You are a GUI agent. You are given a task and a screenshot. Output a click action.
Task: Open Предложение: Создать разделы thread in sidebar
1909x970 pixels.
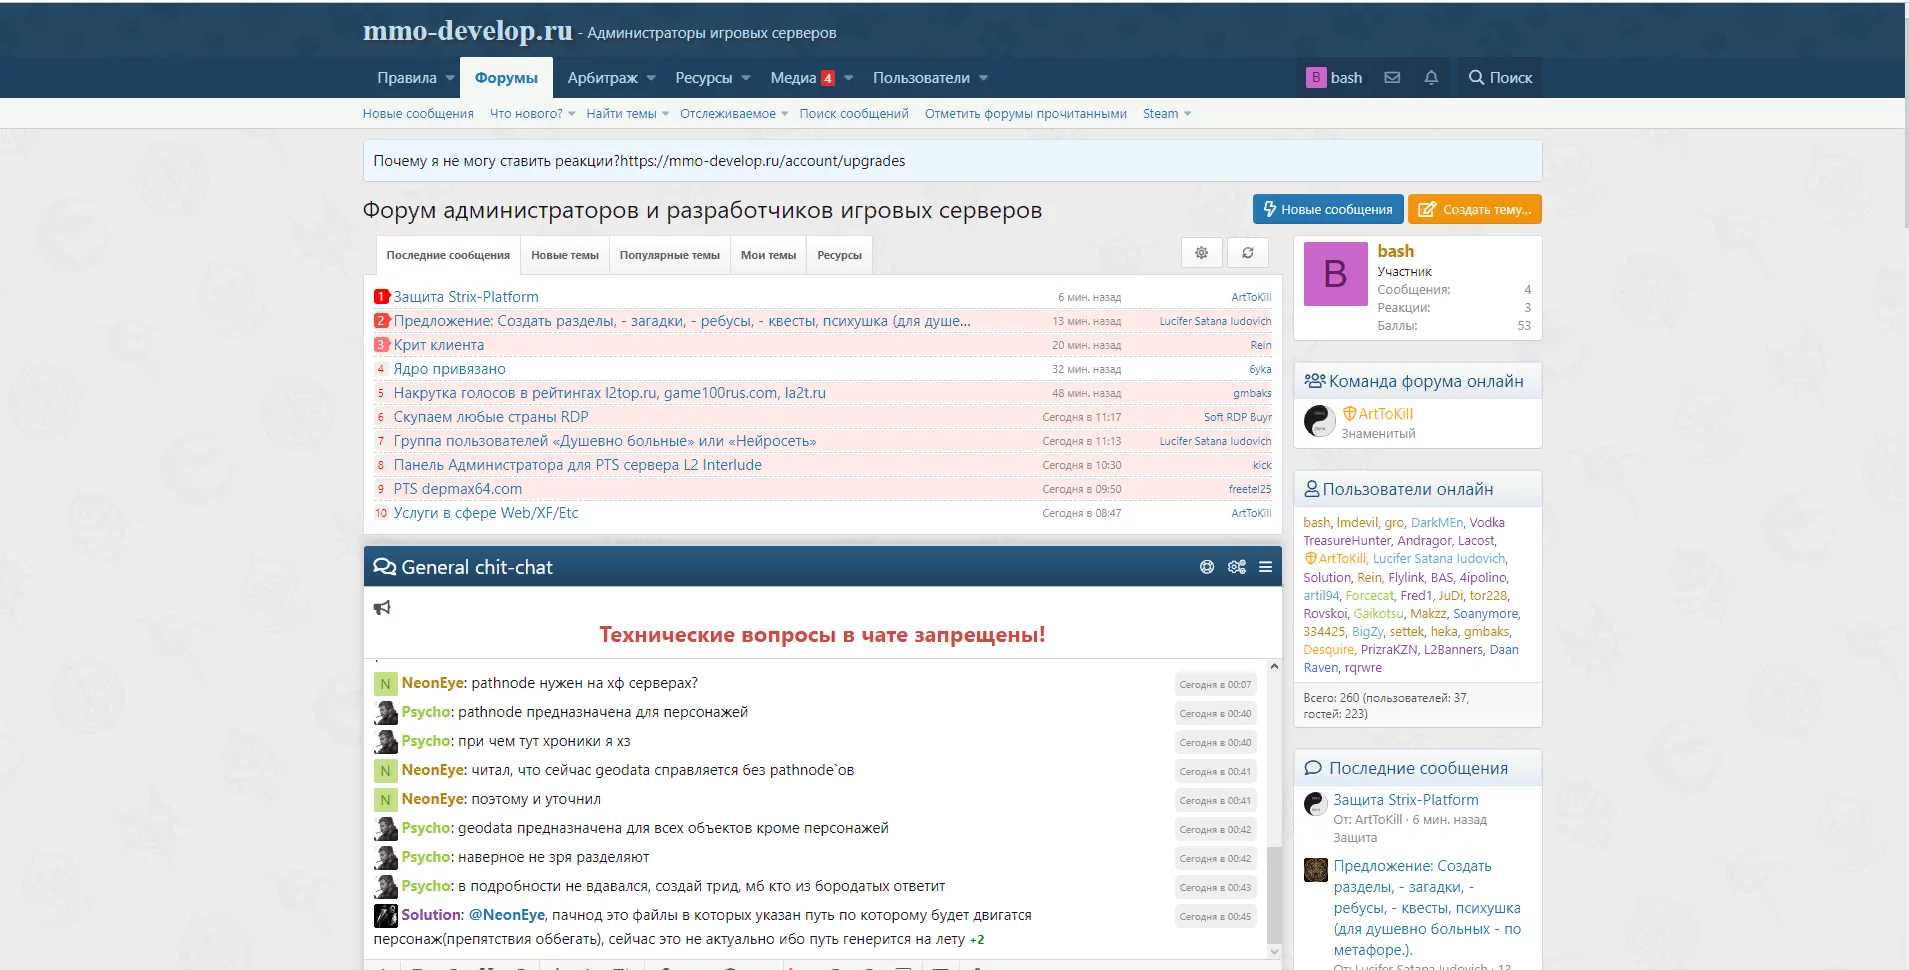[1427, 908]
